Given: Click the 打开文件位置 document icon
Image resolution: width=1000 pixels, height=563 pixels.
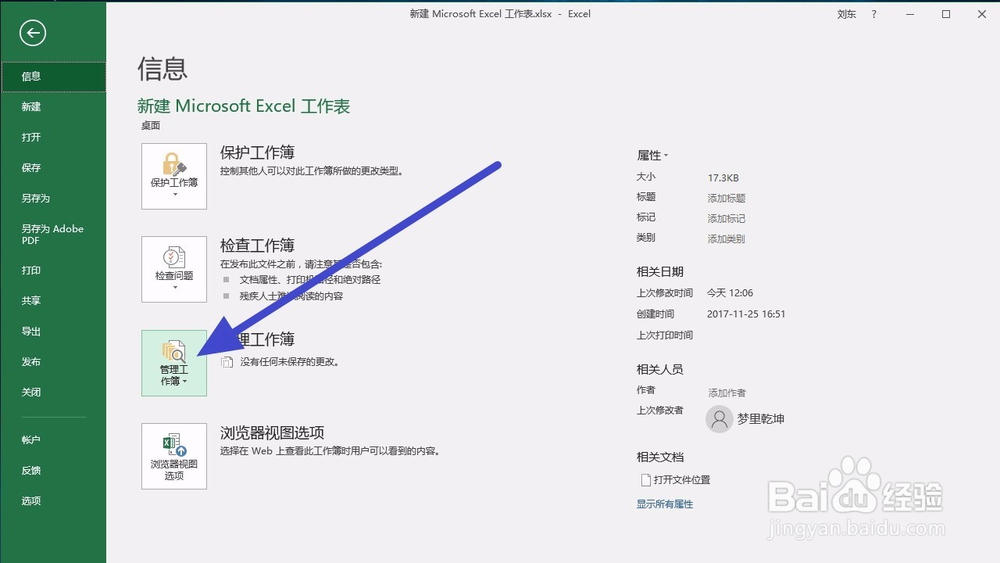Looking at the screenshot, I should click(645, 479).
